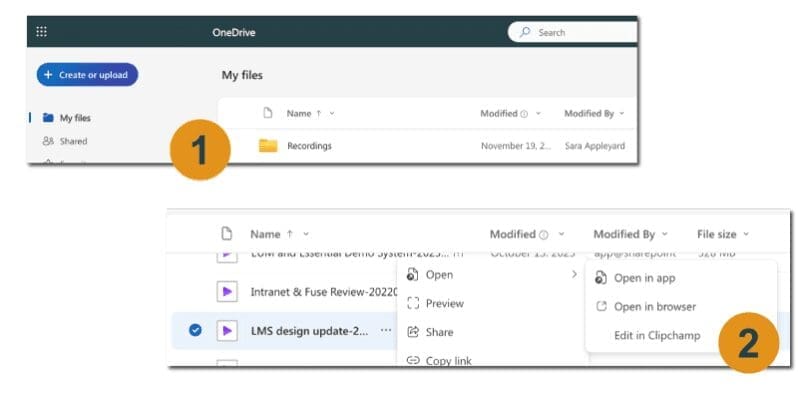This screenshot has height=400, width=798.
Task: Open the three-dot menu for LMS design update
Action: (x=386, y=330)
